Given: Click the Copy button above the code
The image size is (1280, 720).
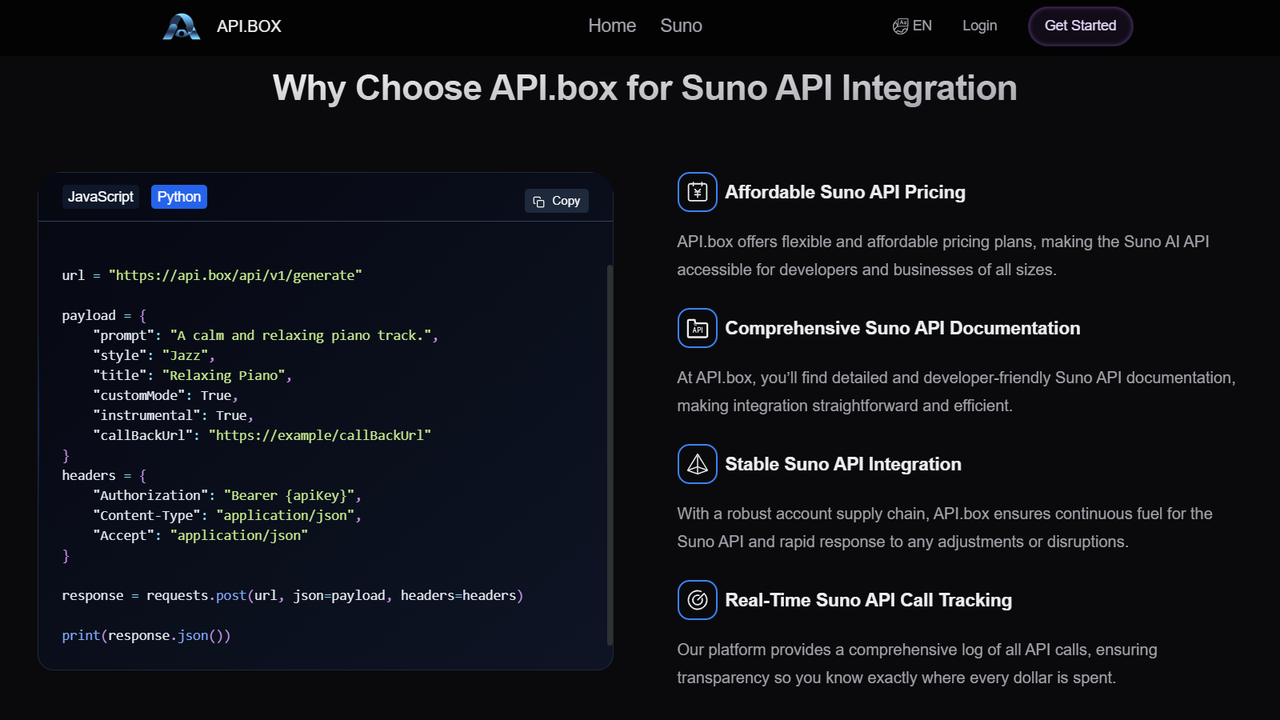Looking at the screenshot, I should 556,200.
